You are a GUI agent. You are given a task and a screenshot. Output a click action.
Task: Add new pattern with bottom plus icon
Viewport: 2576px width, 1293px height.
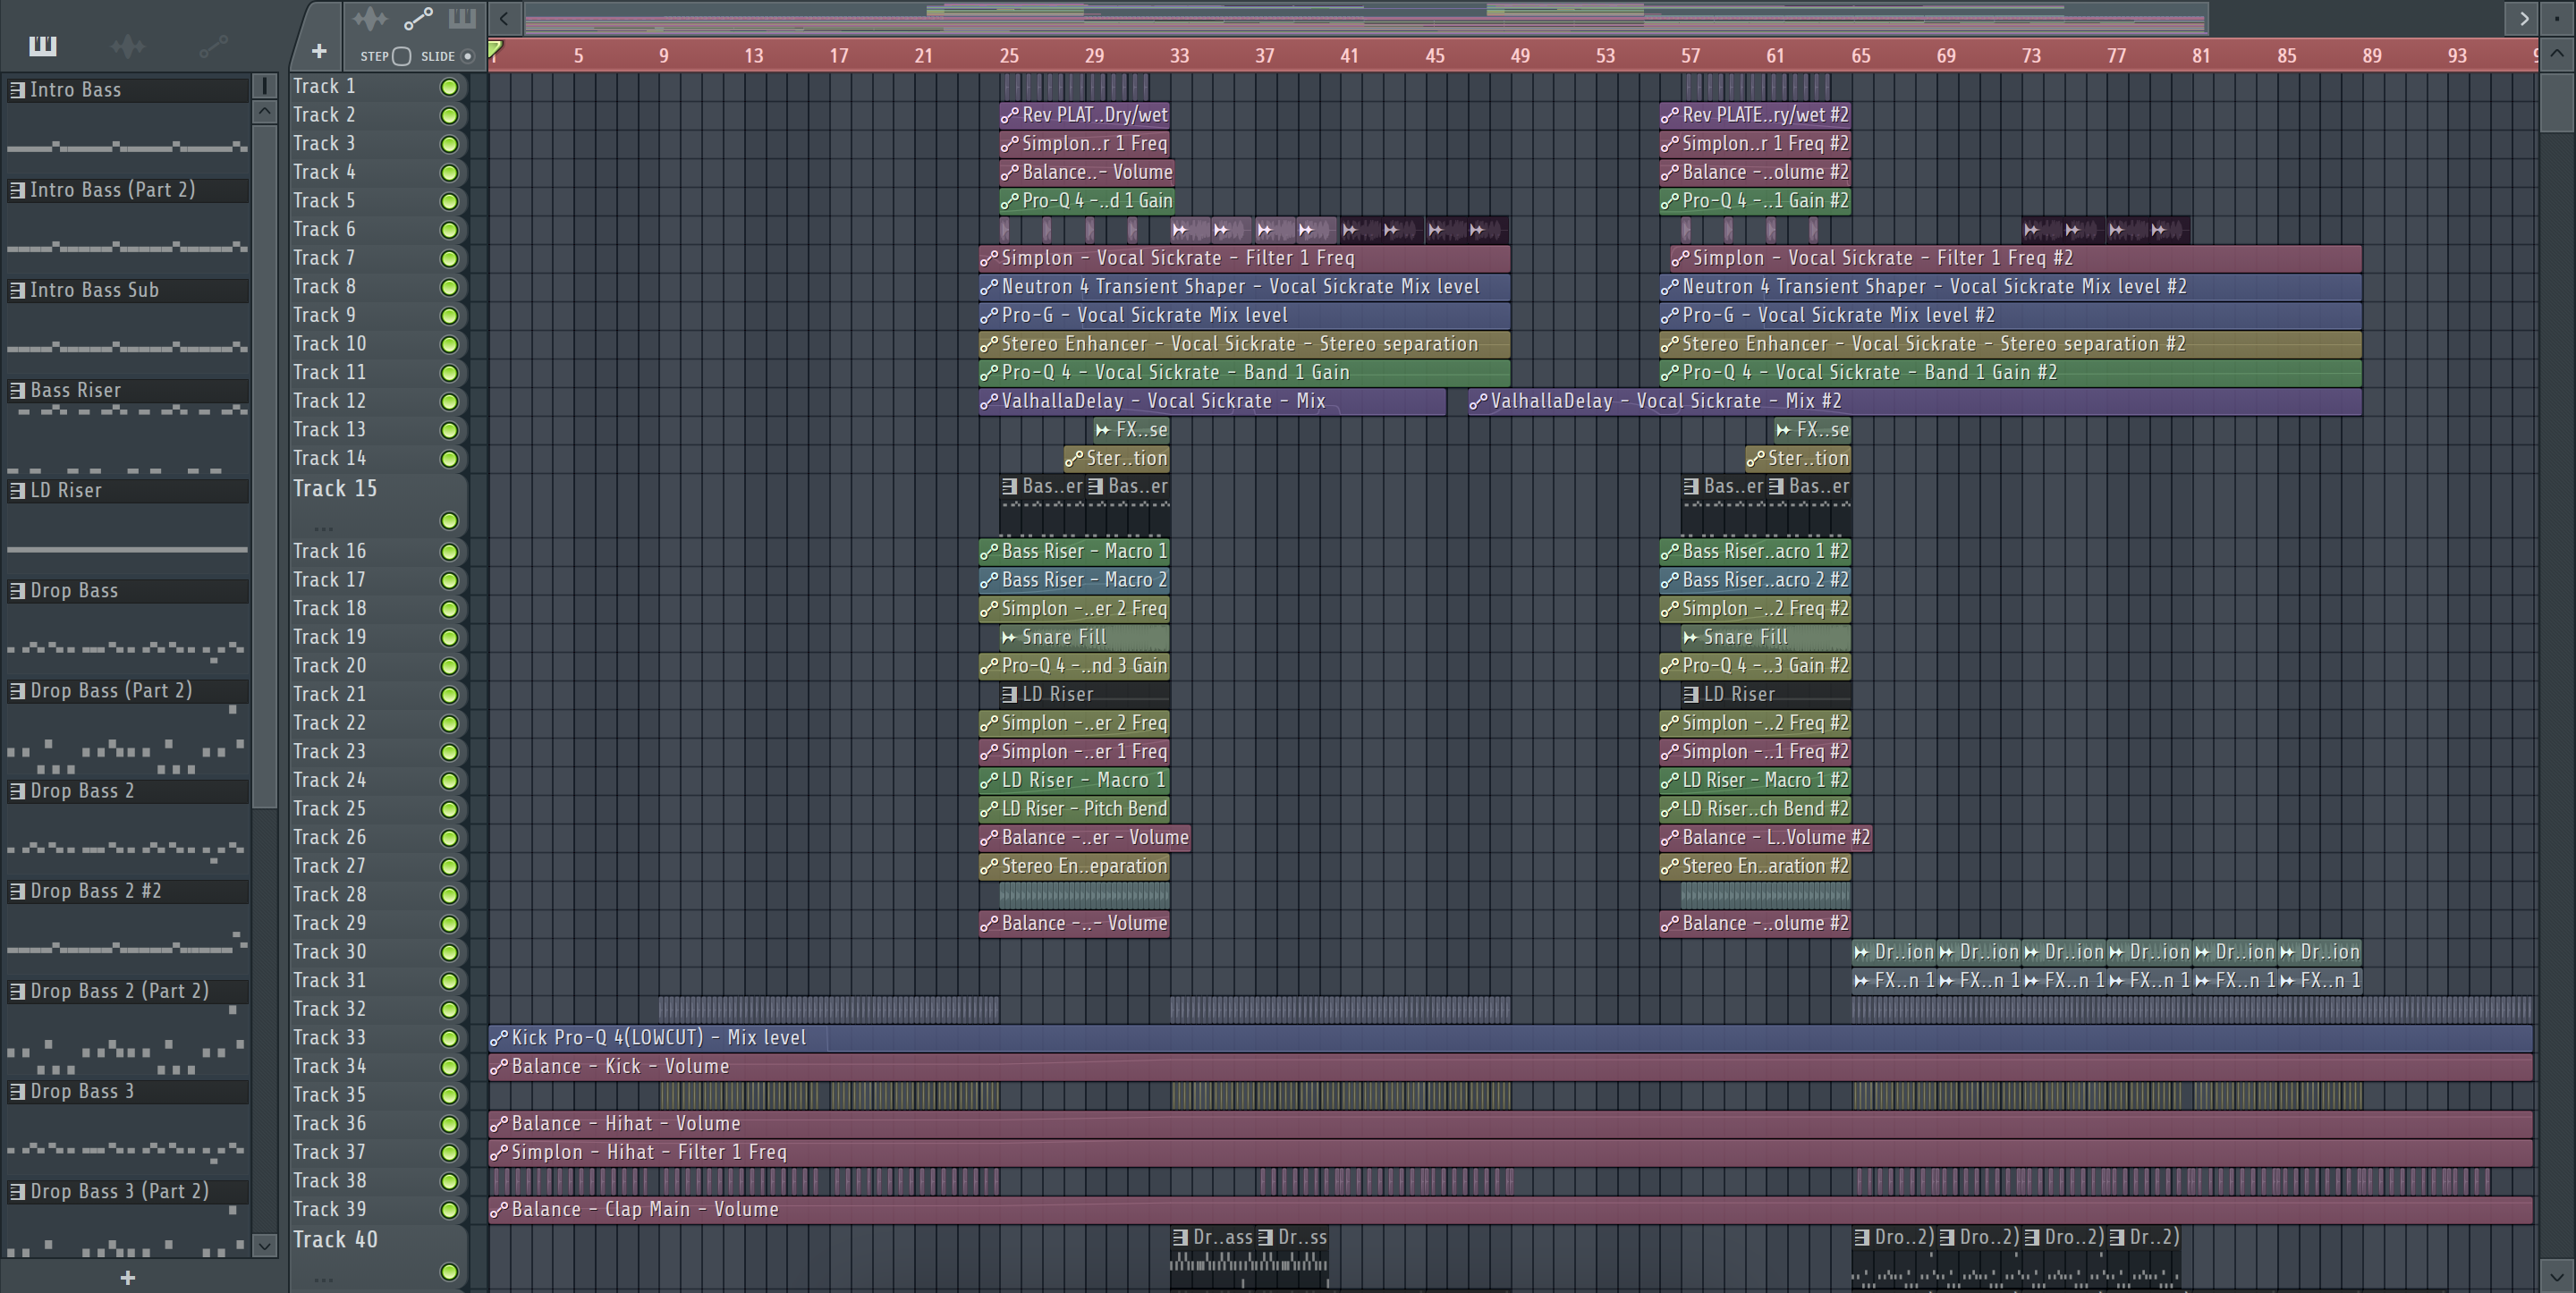point(128,1277)
